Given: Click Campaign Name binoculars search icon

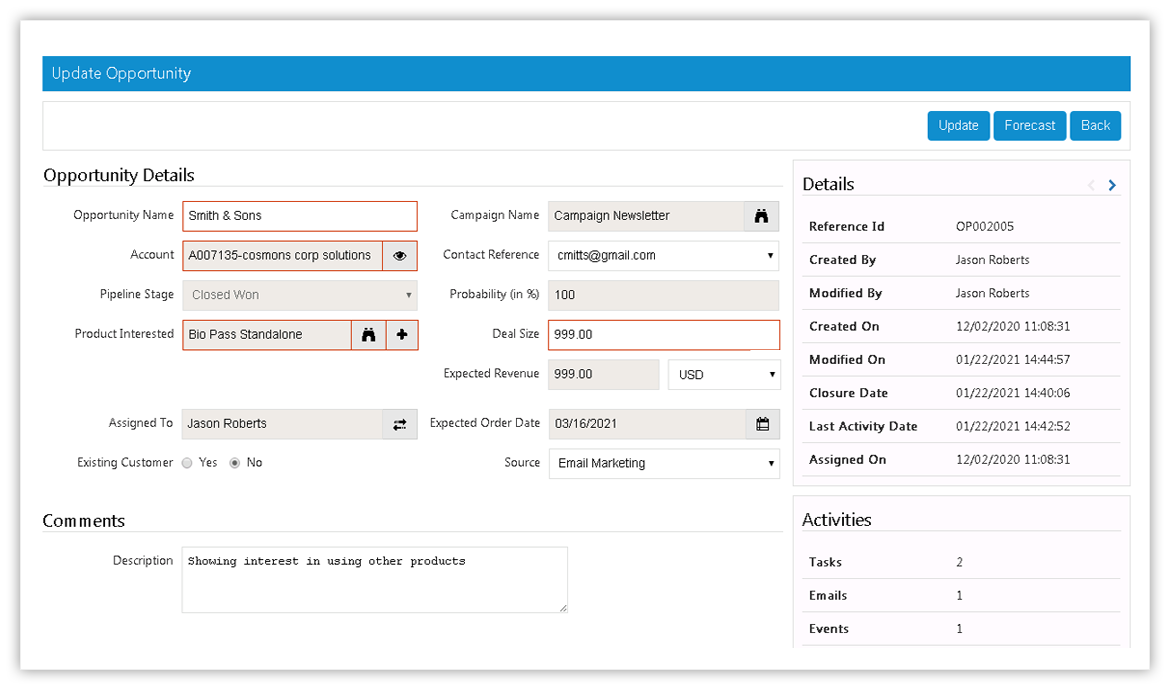Looking at the screenshot, I should pyautogui.click(x=762, y=216).
